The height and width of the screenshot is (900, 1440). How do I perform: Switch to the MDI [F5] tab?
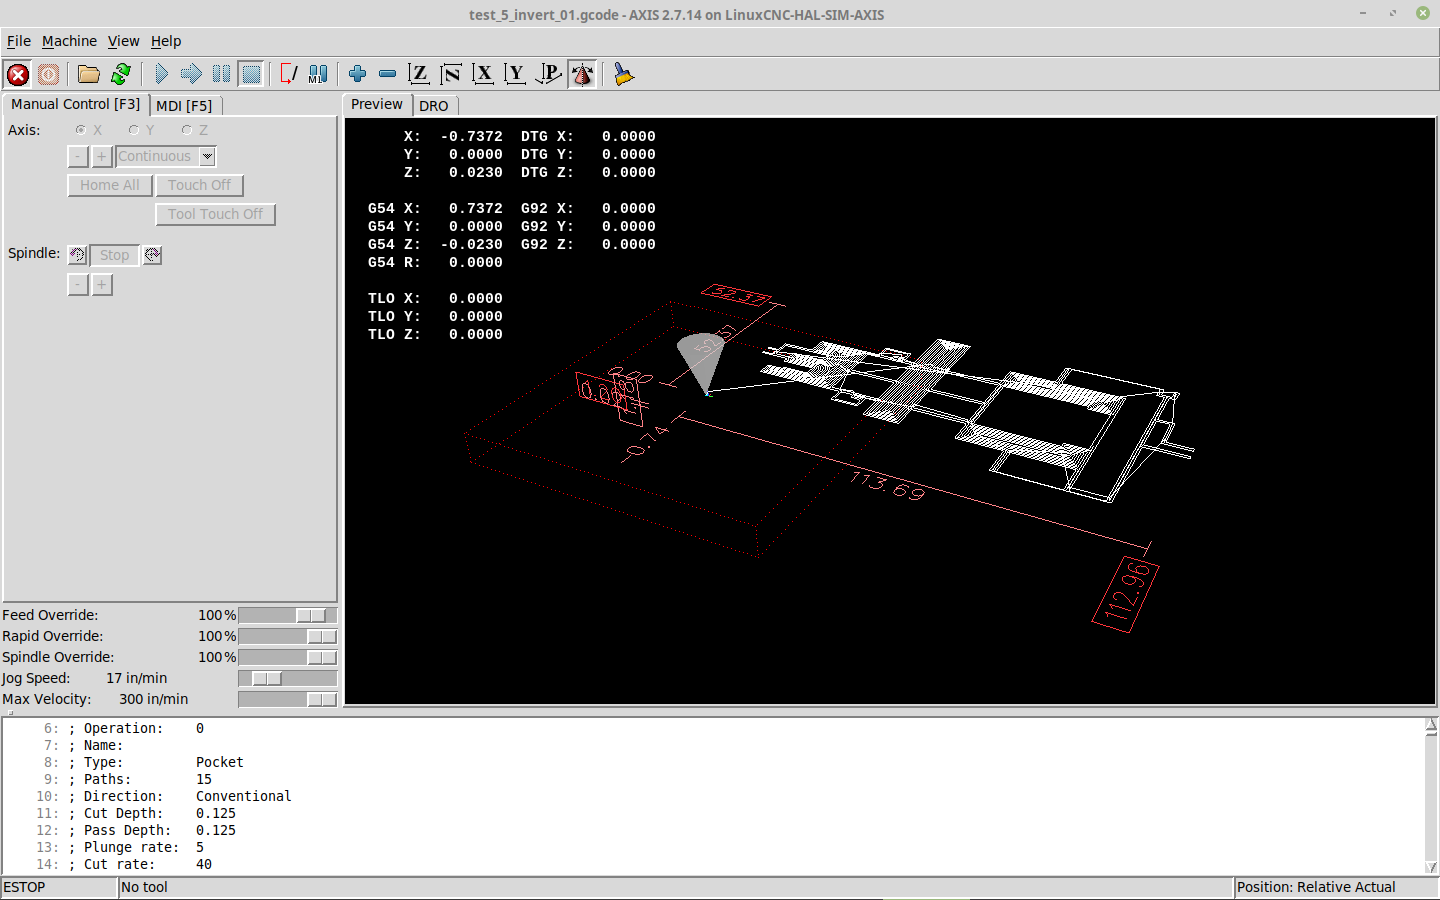[184, 105]
